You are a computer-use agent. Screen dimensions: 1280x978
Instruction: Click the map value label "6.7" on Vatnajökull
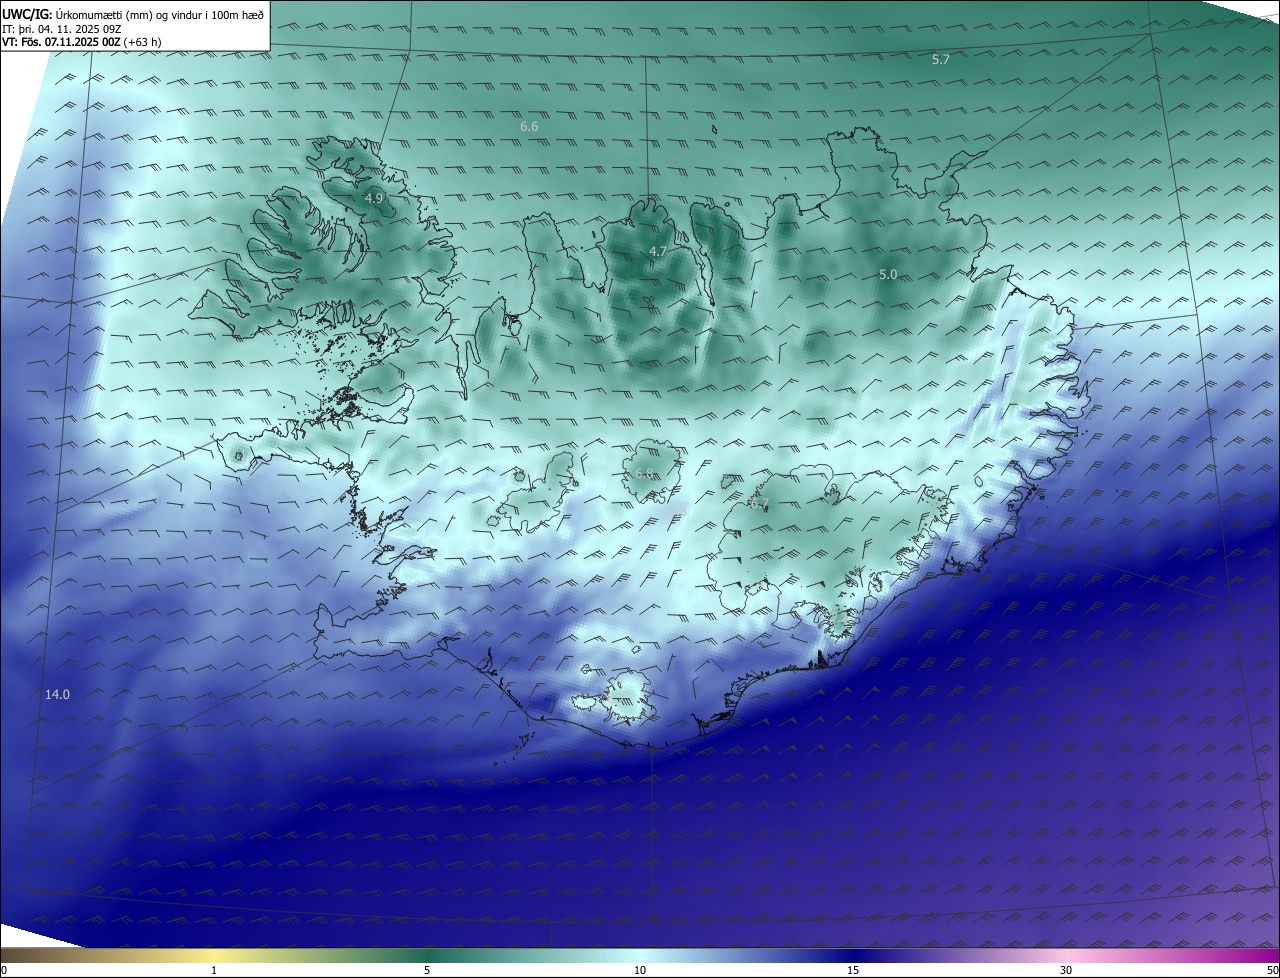tap(759, 503)
